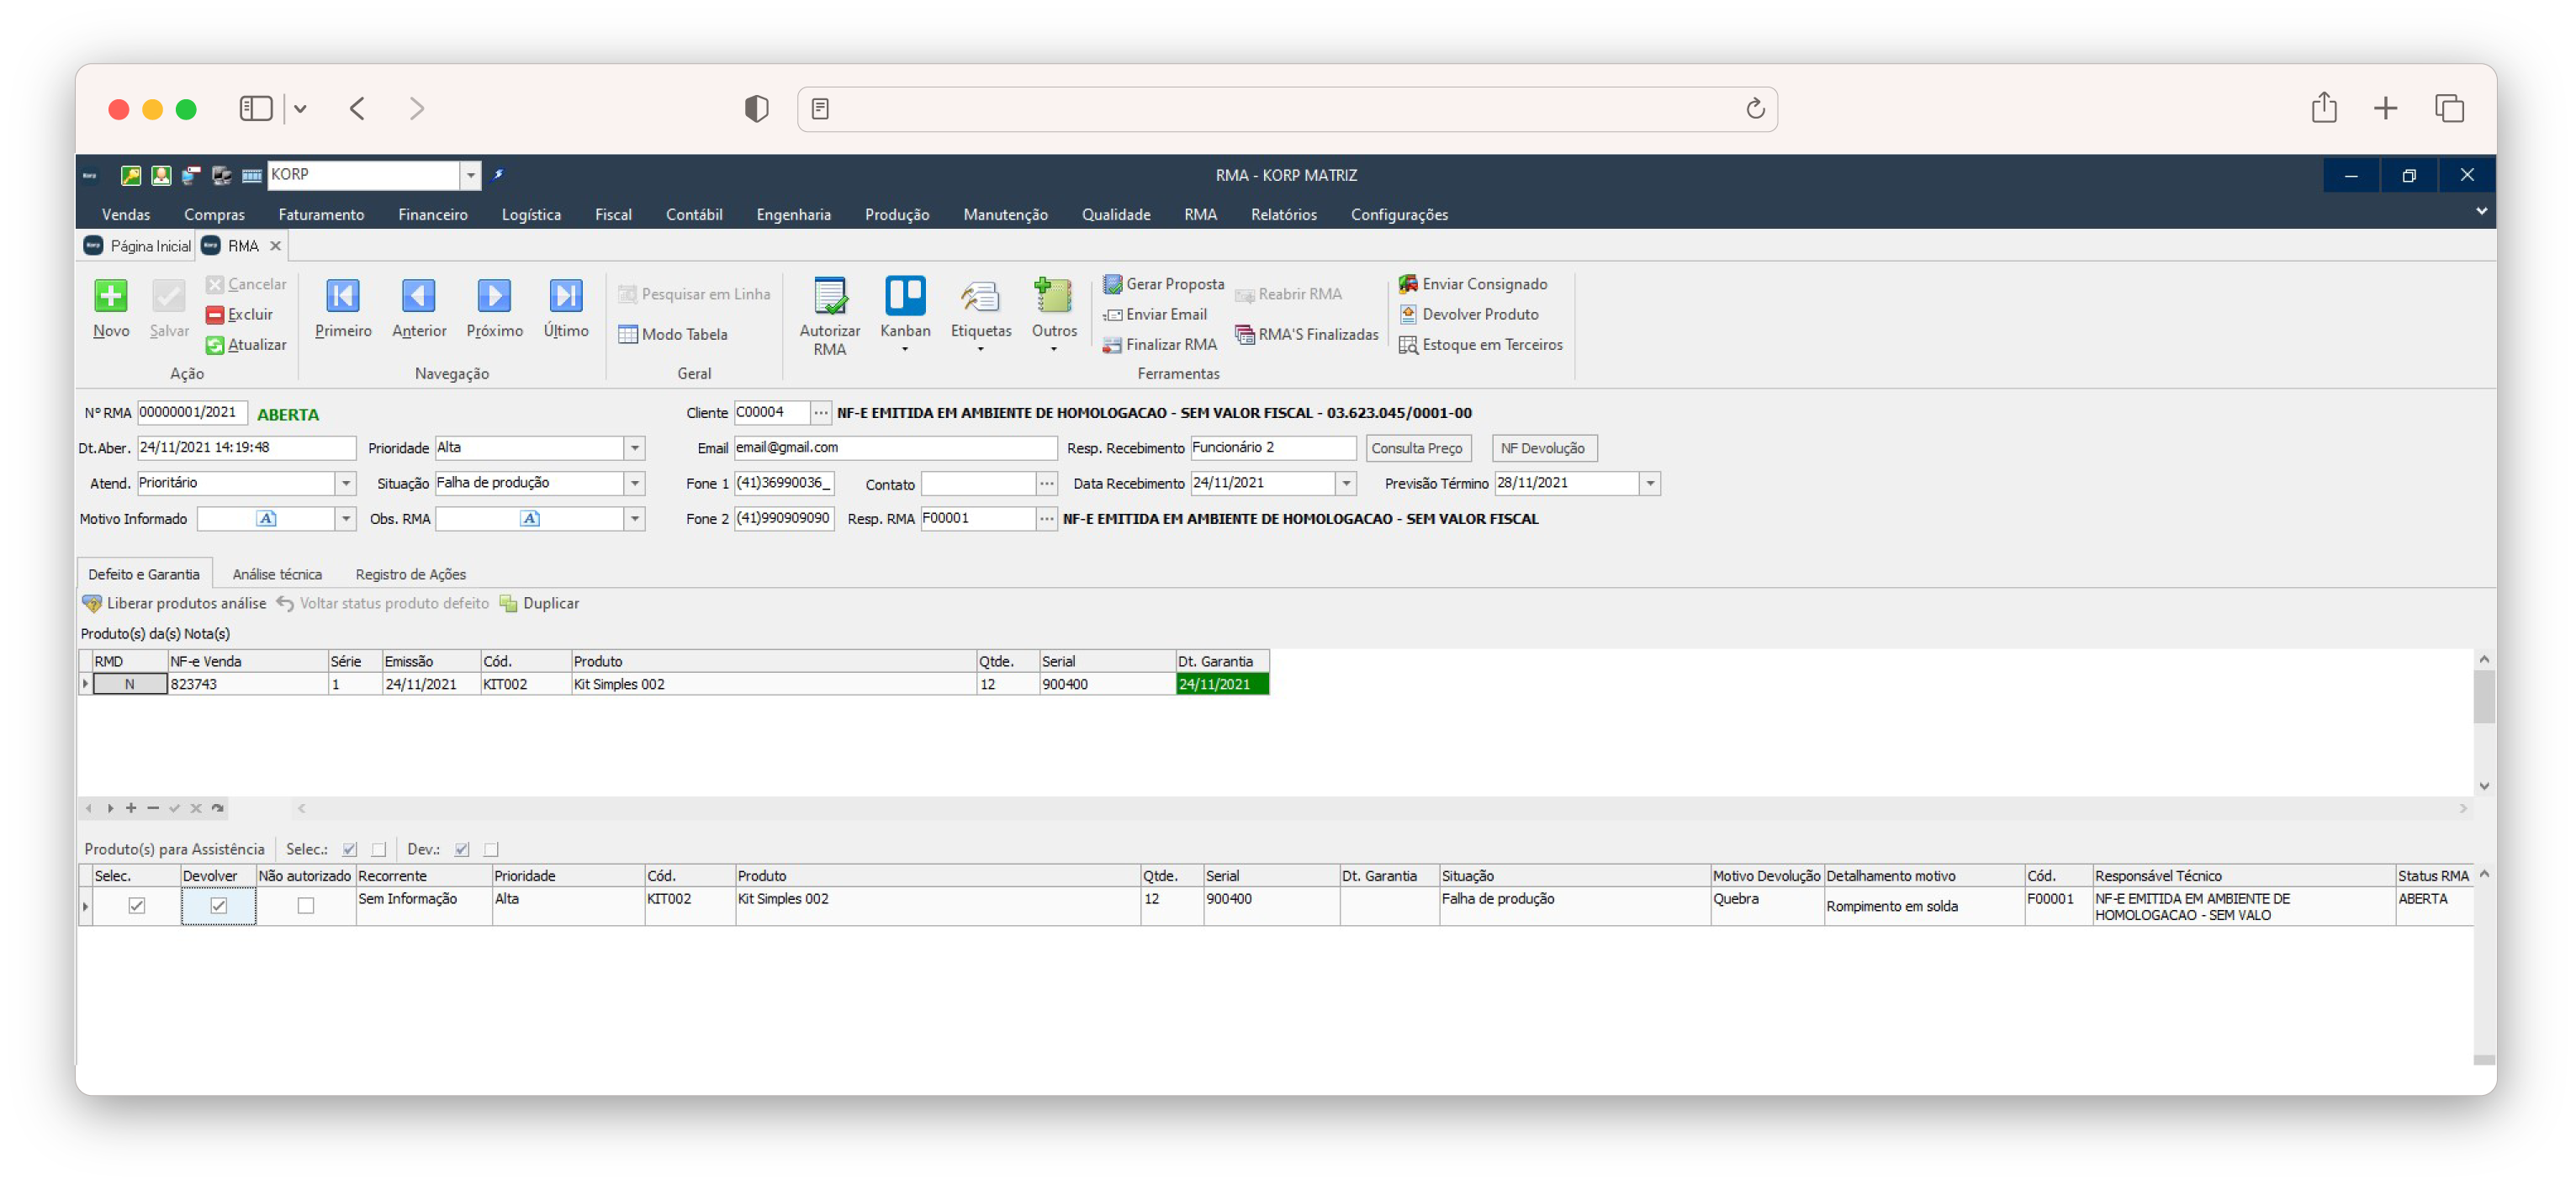Check the Não autorizado checkbox

(x=306, y=906)
